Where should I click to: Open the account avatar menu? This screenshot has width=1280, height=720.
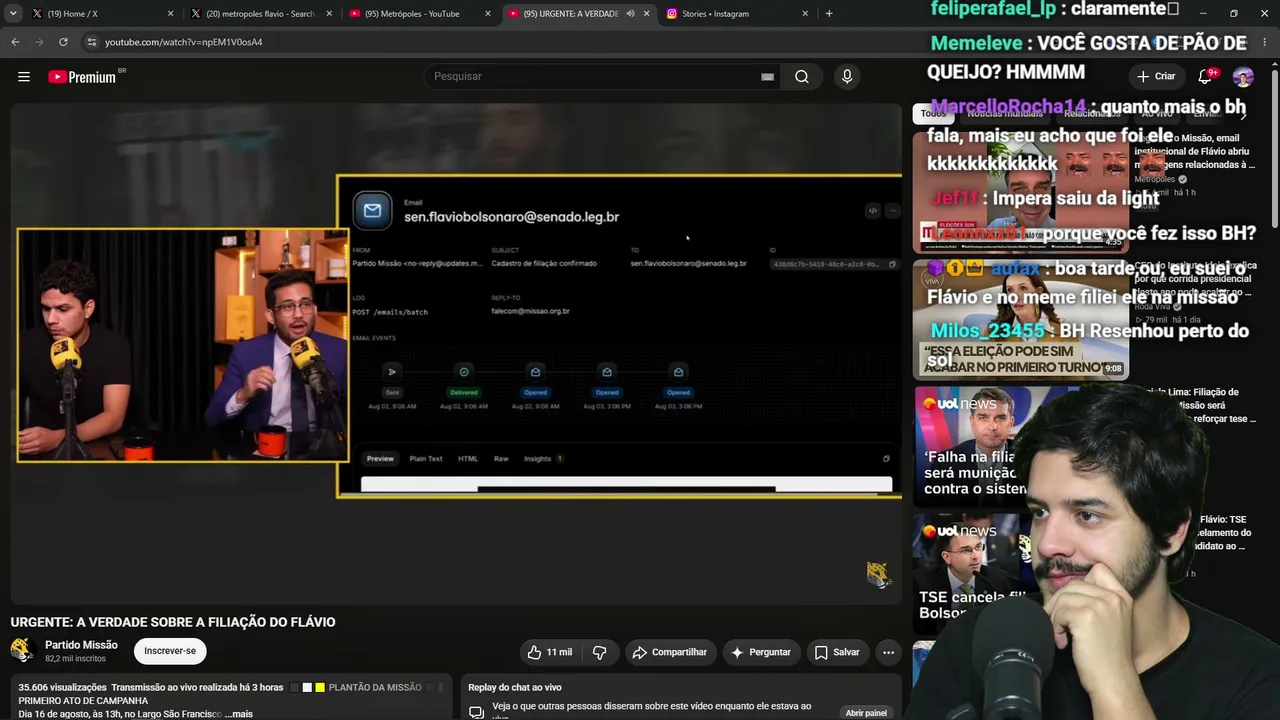[x=1243, y=77]
